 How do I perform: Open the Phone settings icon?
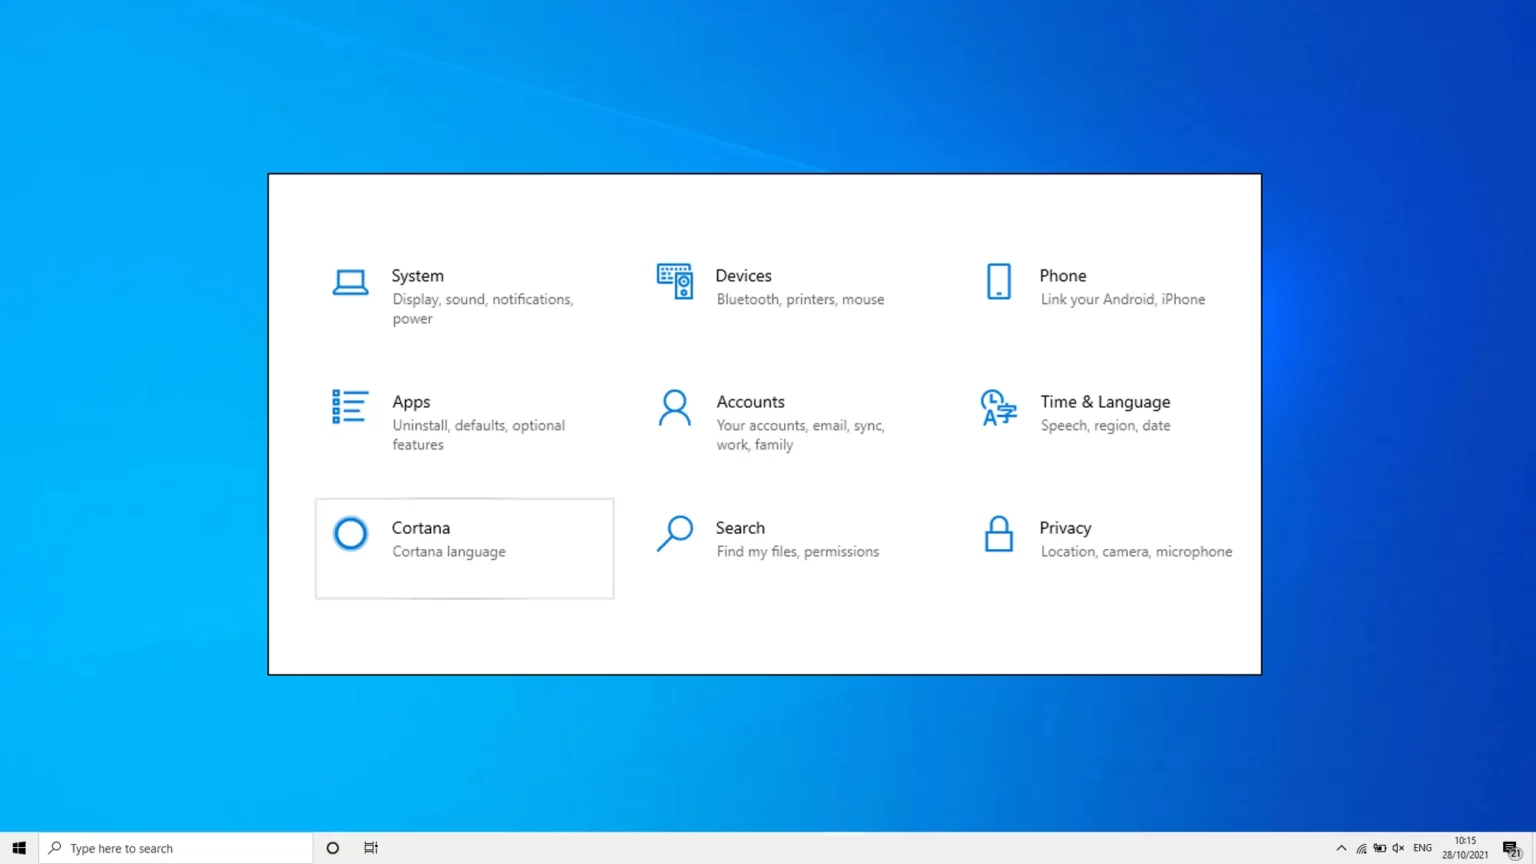pos(998,282)
